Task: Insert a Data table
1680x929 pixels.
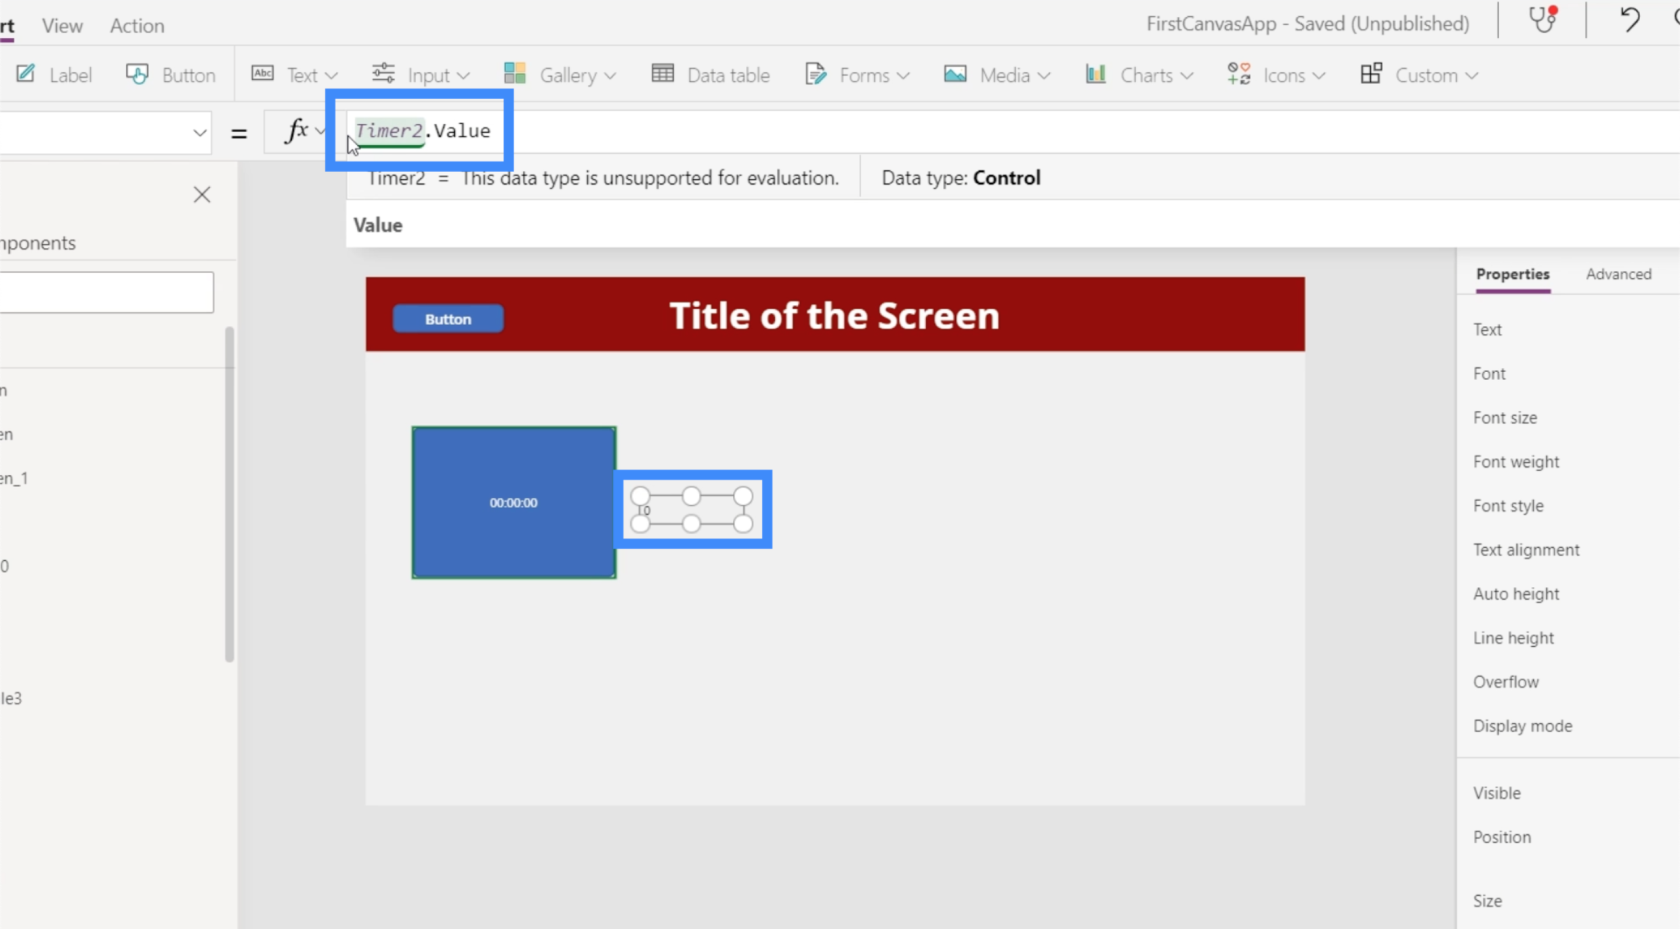Action: coord(711,75)
